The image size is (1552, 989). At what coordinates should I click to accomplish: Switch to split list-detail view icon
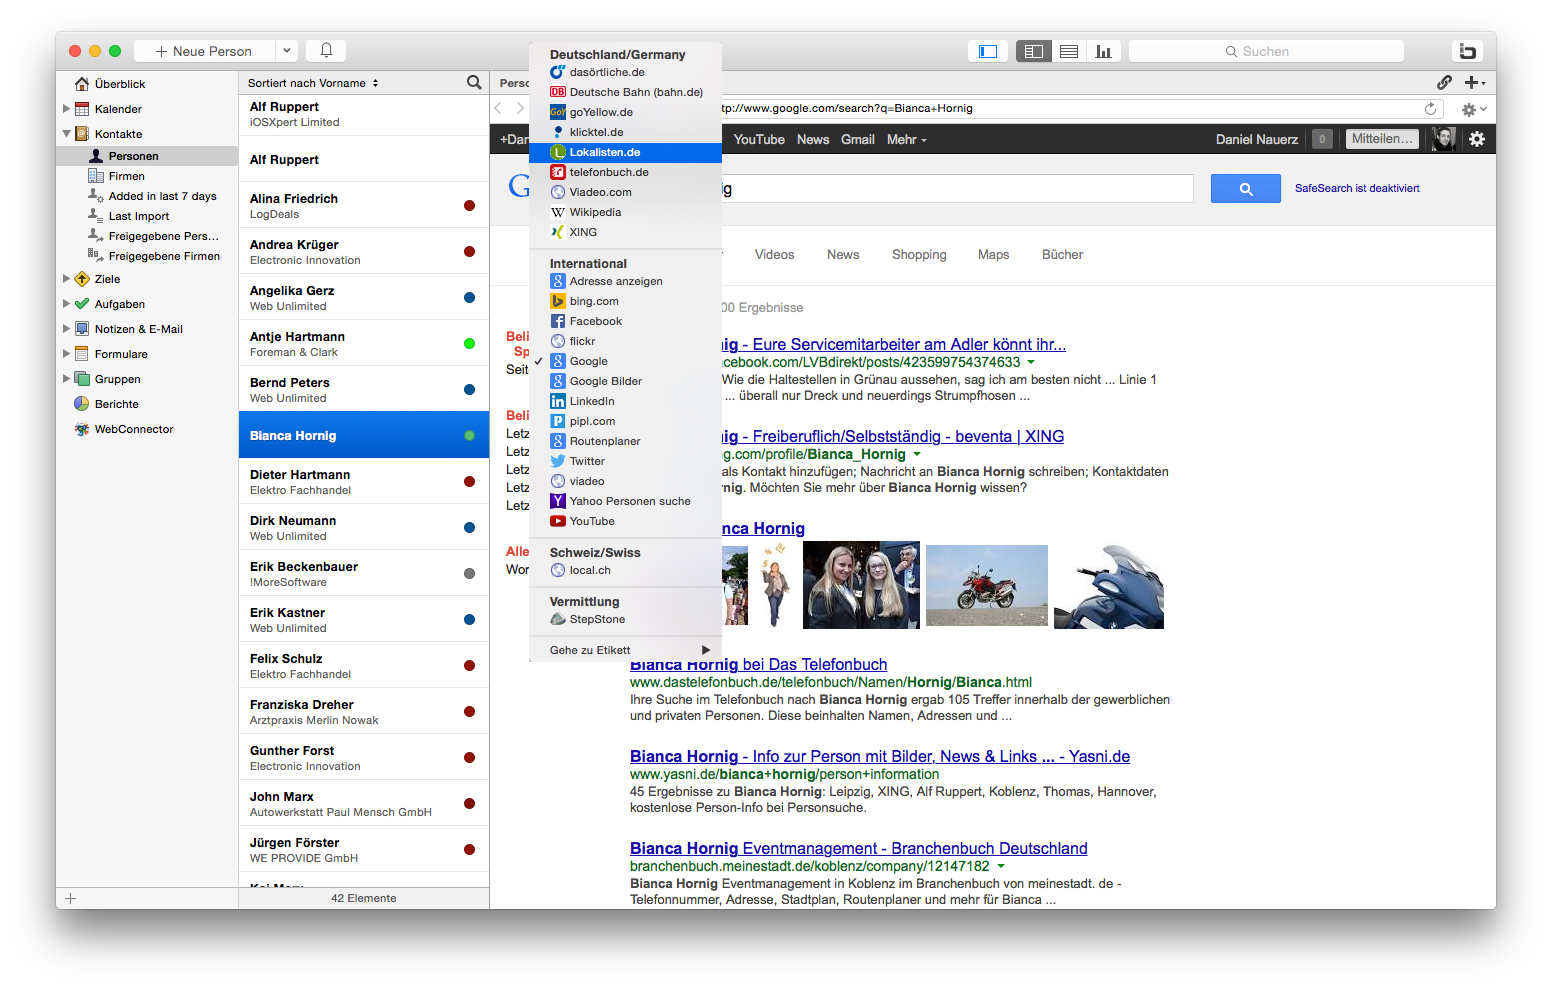[1034, 51]
